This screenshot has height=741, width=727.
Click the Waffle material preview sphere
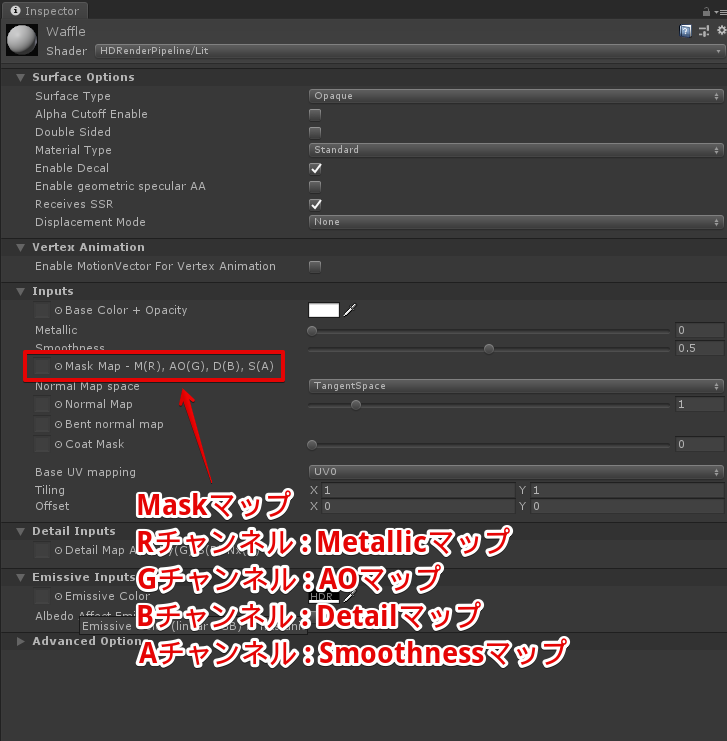pos(22,40)
